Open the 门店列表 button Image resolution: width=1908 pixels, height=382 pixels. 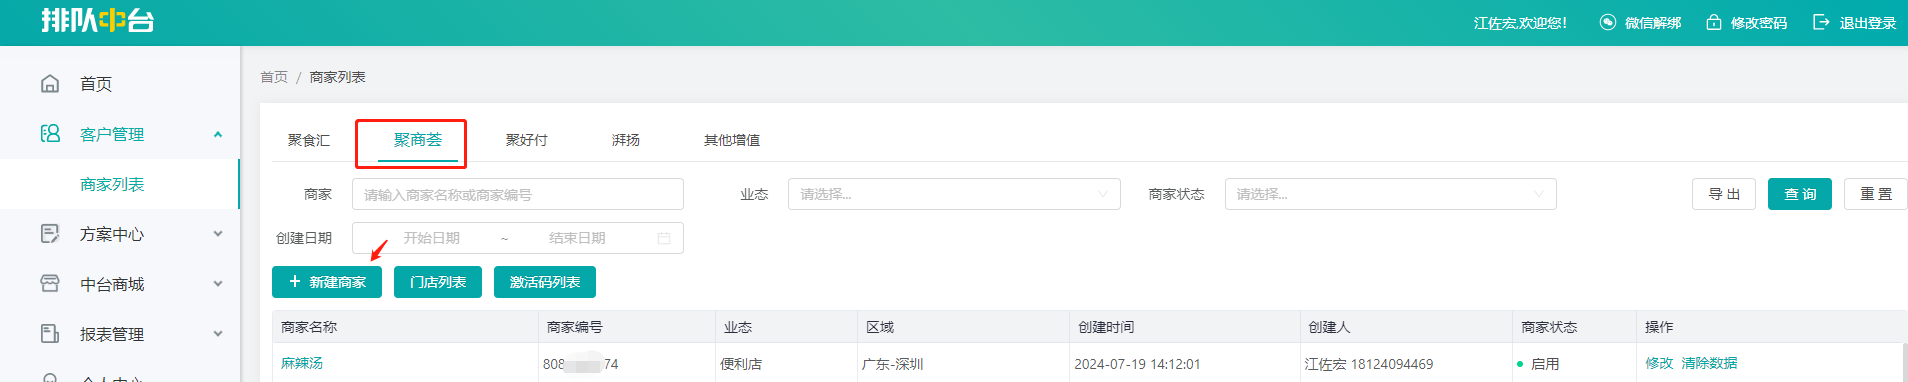click(438, 282)
